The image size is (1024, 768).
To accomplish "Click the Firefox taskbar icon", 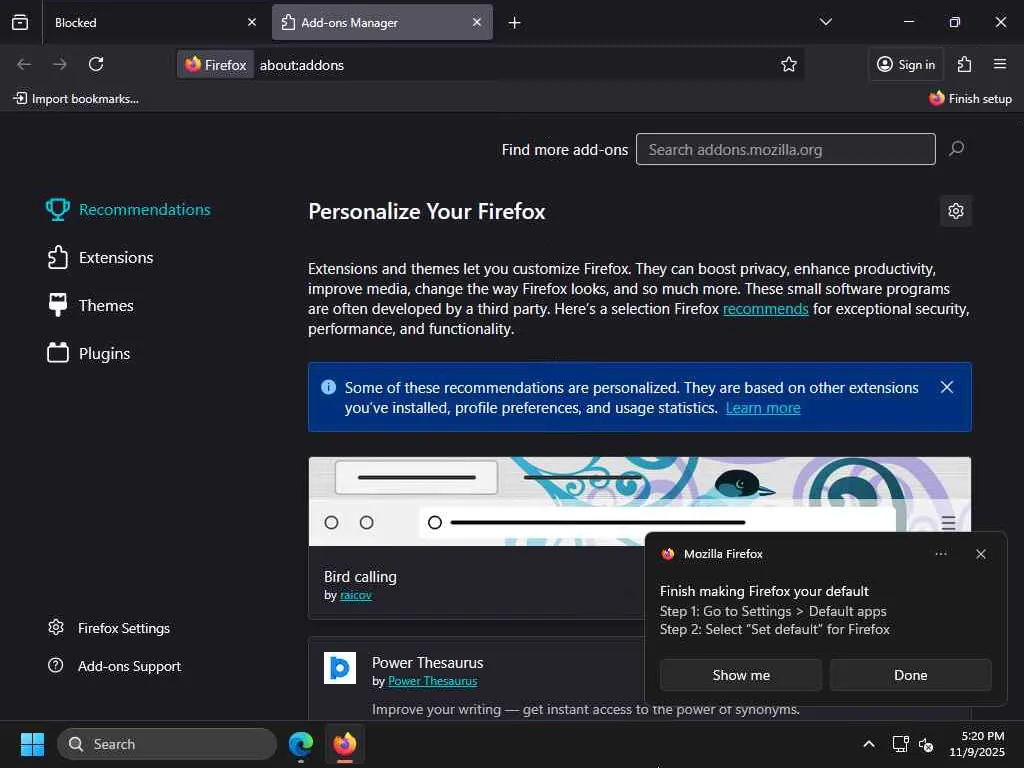I will (345, 744).
